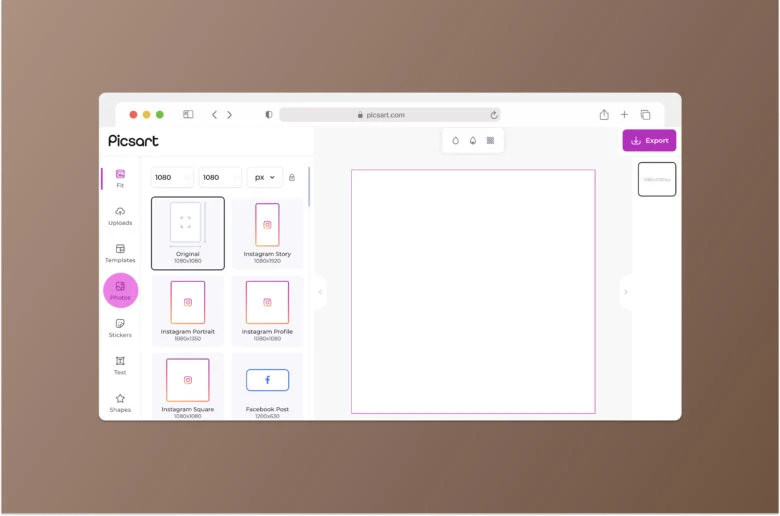Image resolution: width=780 pixels, height=516 pixels.
Task: Open the Stickers panel
Action: point(120,328)
